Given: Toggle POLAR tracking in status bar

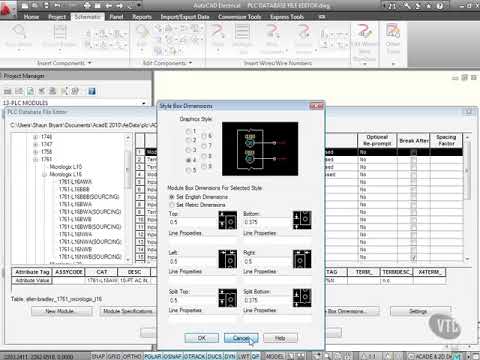Looking at the screenshot, I should point(153,356).
